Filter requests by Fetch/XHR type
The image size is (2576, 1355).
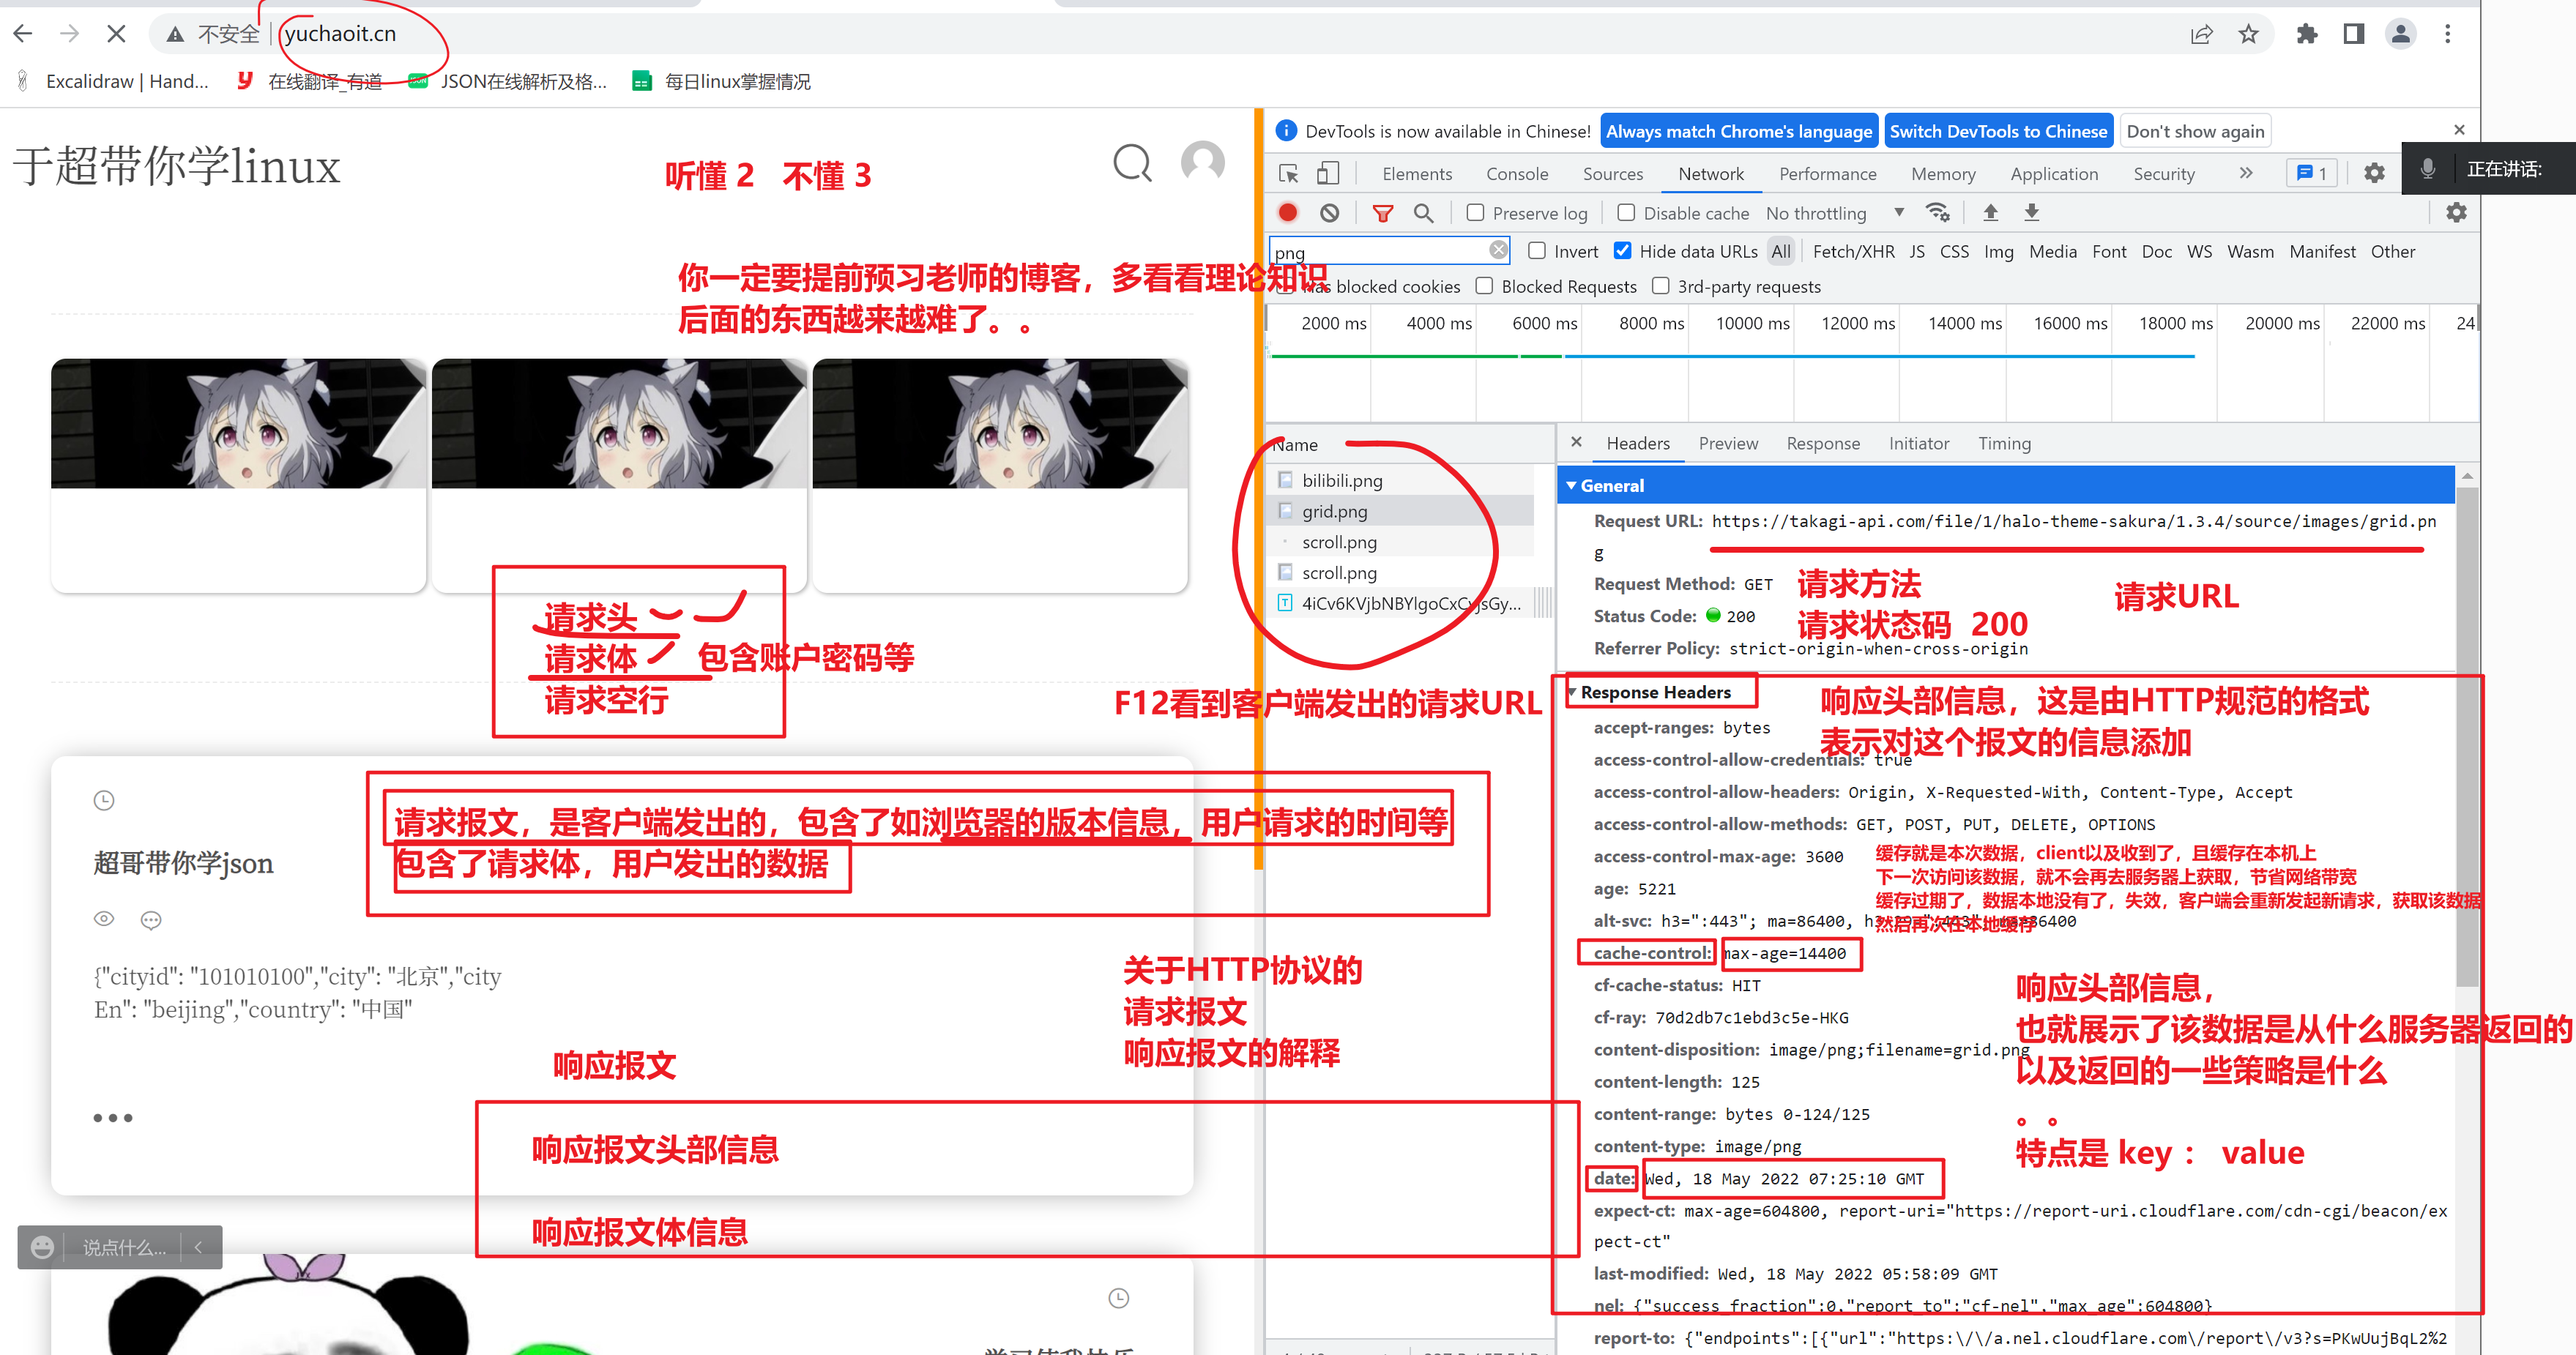(1853, 251)
